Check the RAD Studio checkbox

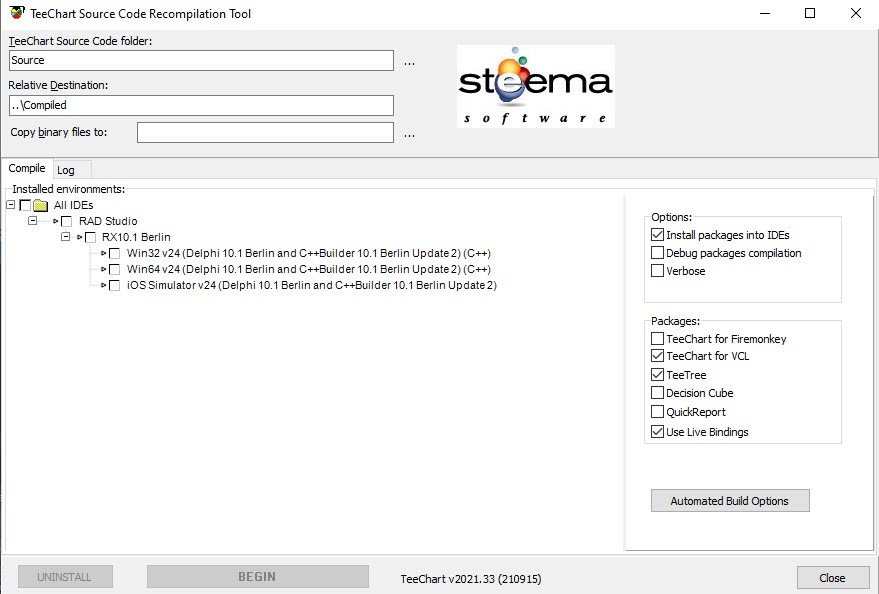point(66,221)
